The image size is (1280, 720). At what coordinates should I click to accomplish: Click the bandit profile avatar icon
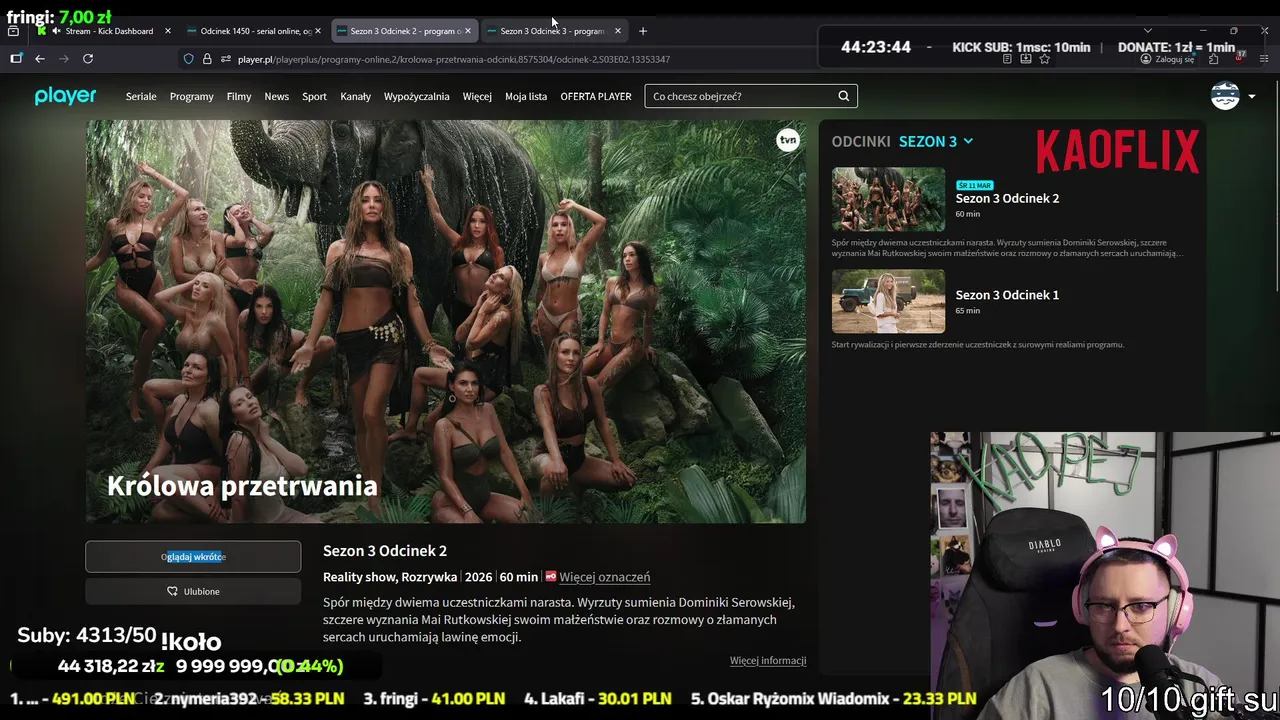[1225, 96]
